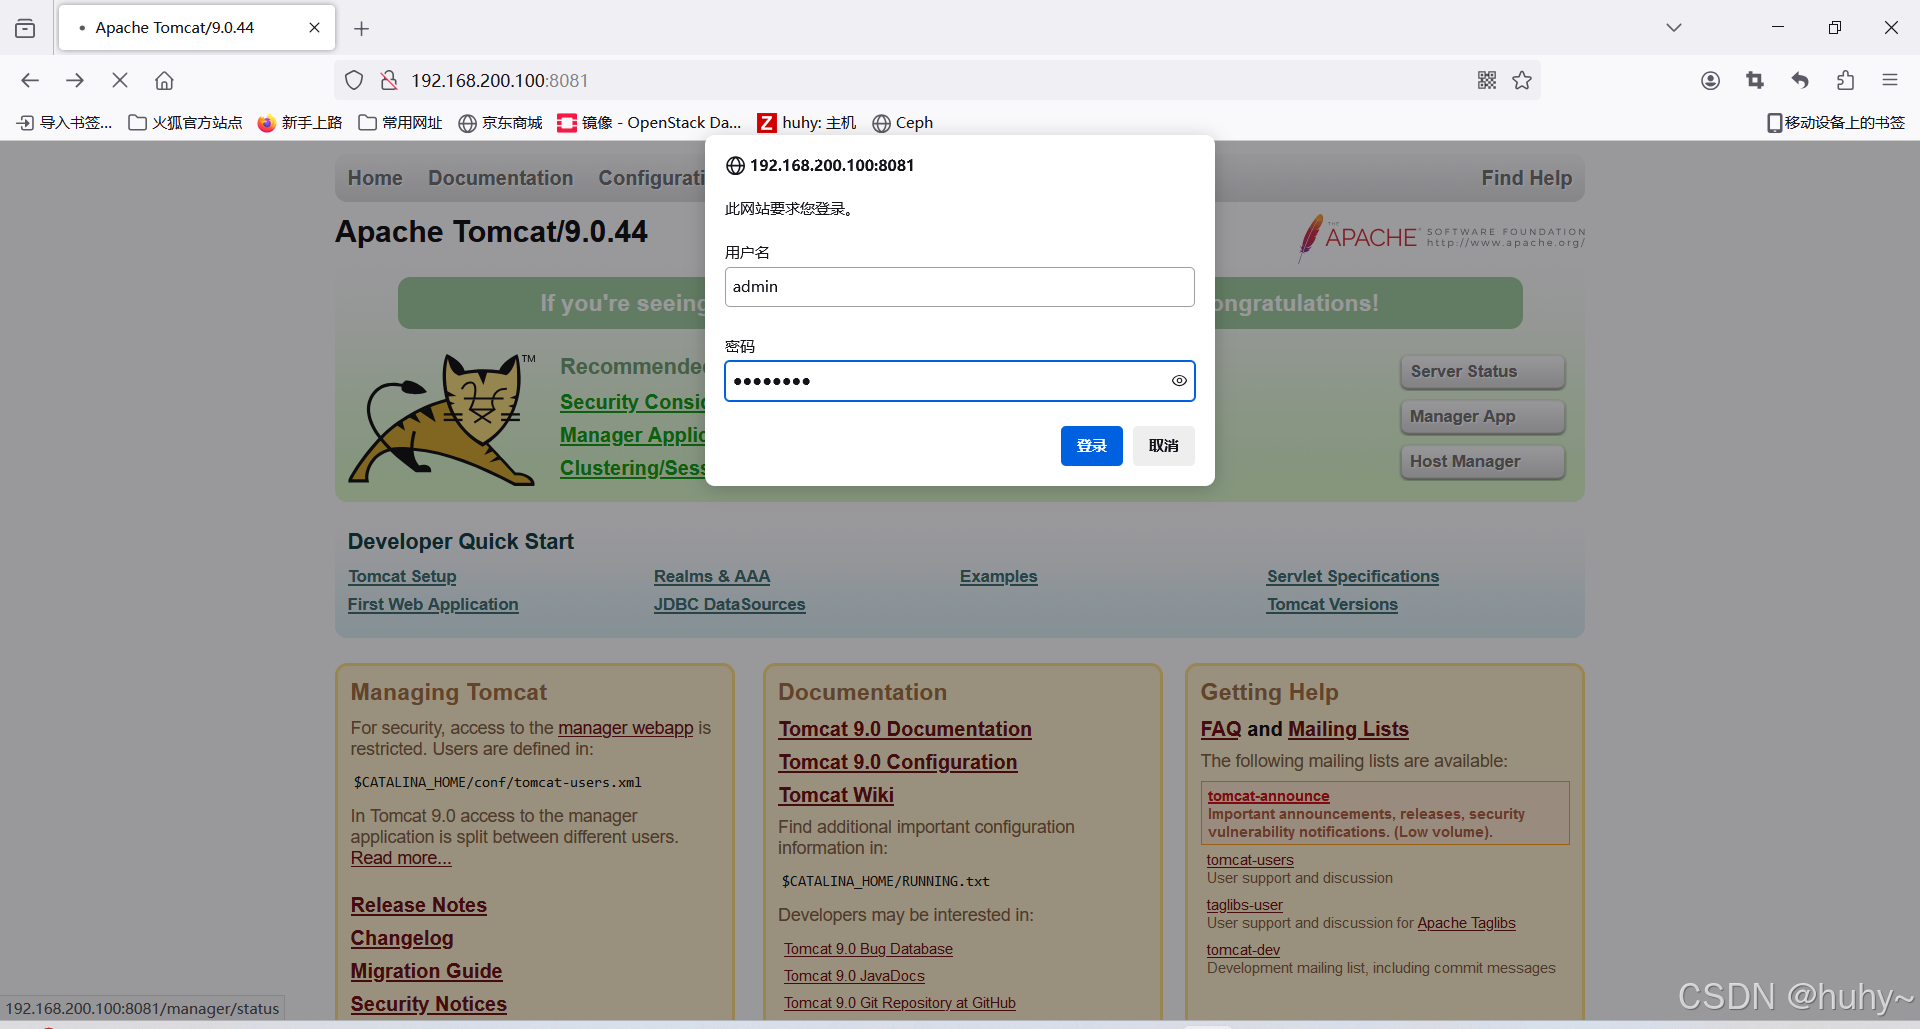This screenshot has height=1029, width=1920.
Task: Open the Migration Guide link
Action: [x=426, y=971]
